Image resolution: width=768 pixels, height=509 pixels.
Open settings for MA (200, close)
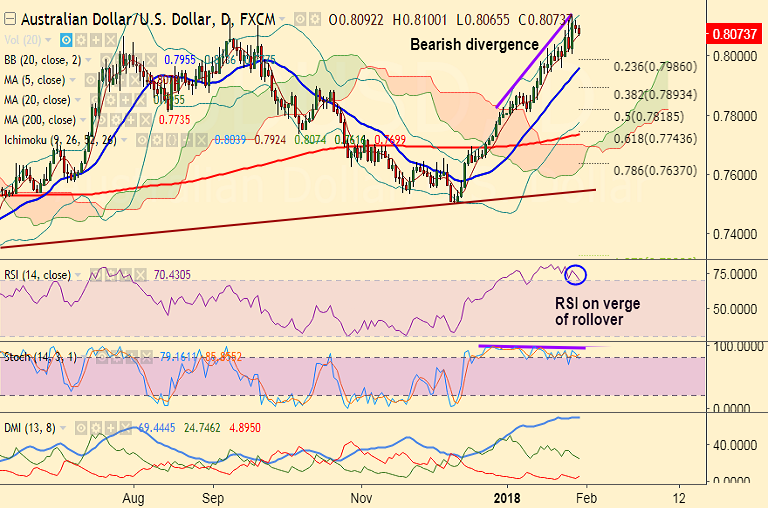pos(116,120)
